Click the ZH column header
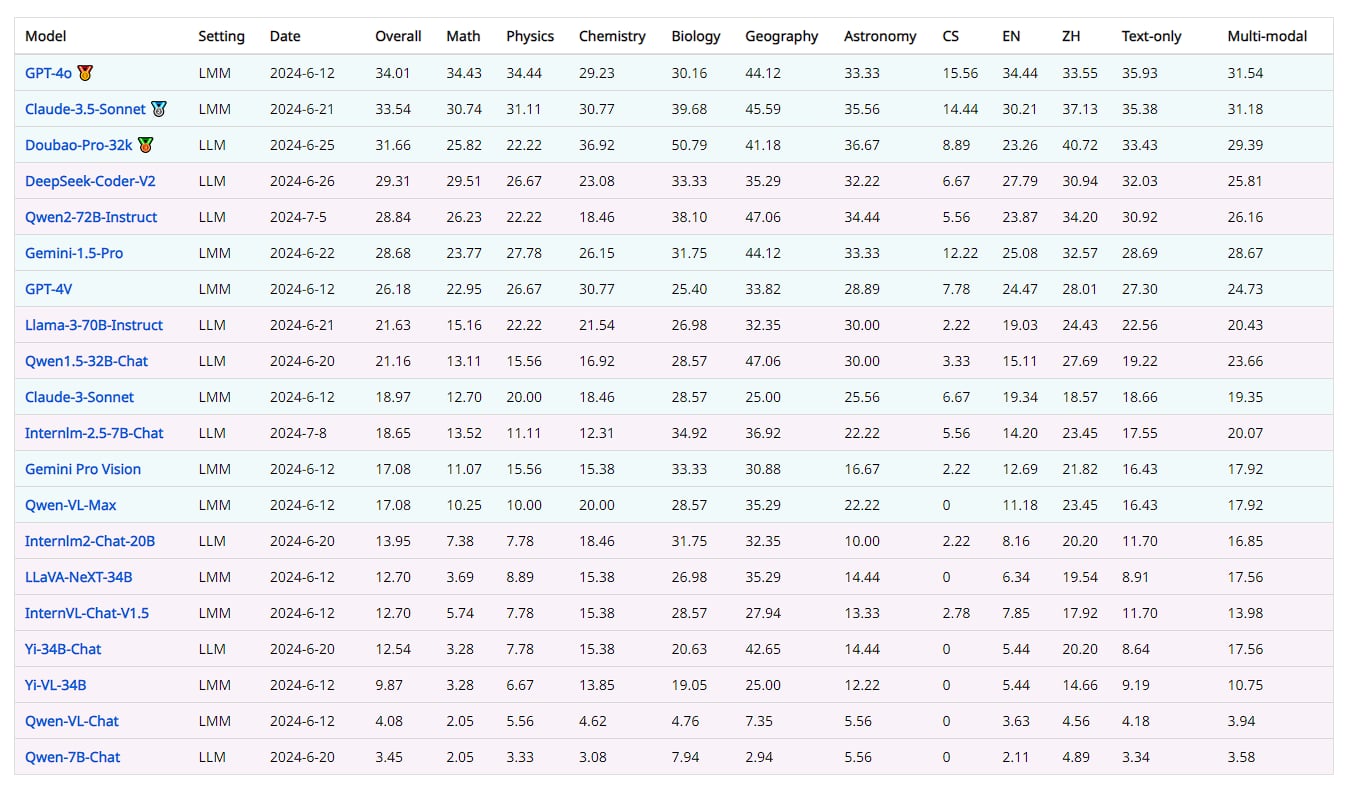This screenshot has width=1345, height=802. (x=1071, y=36)
